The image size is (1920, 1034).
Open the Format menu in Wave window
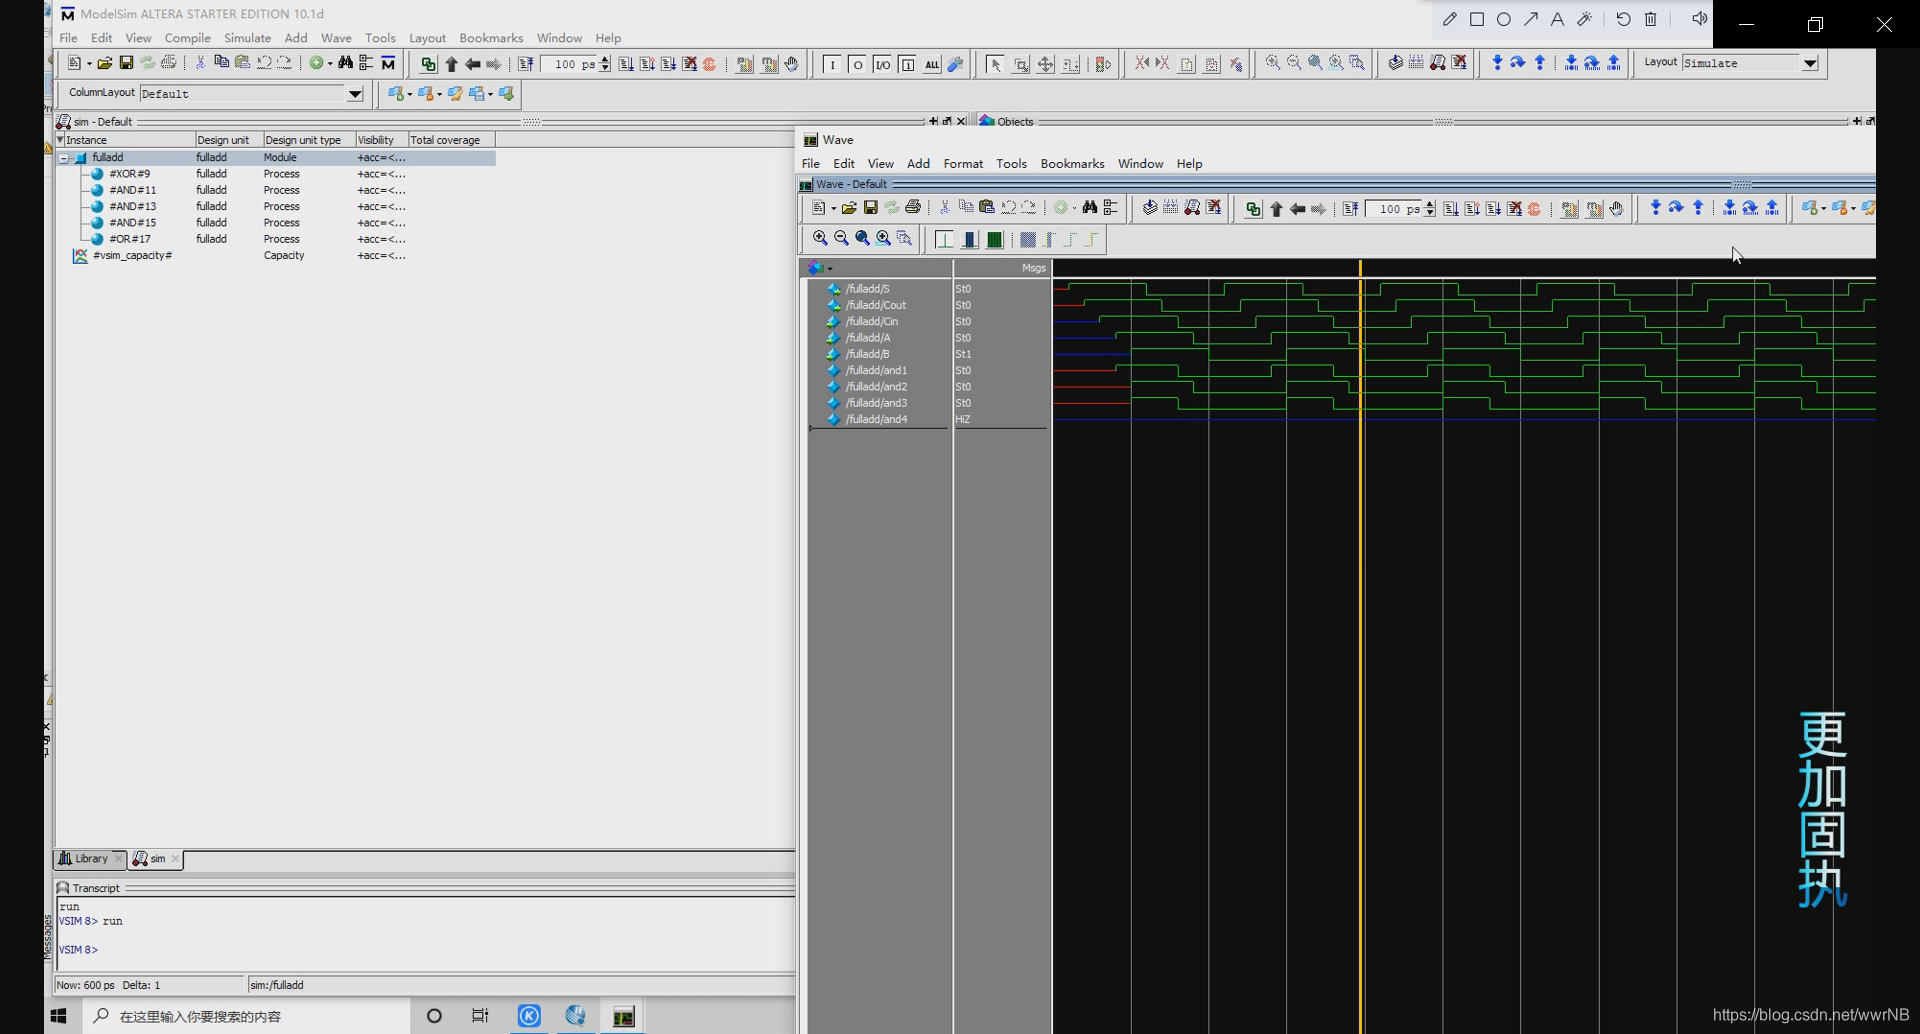click(963, 164)
